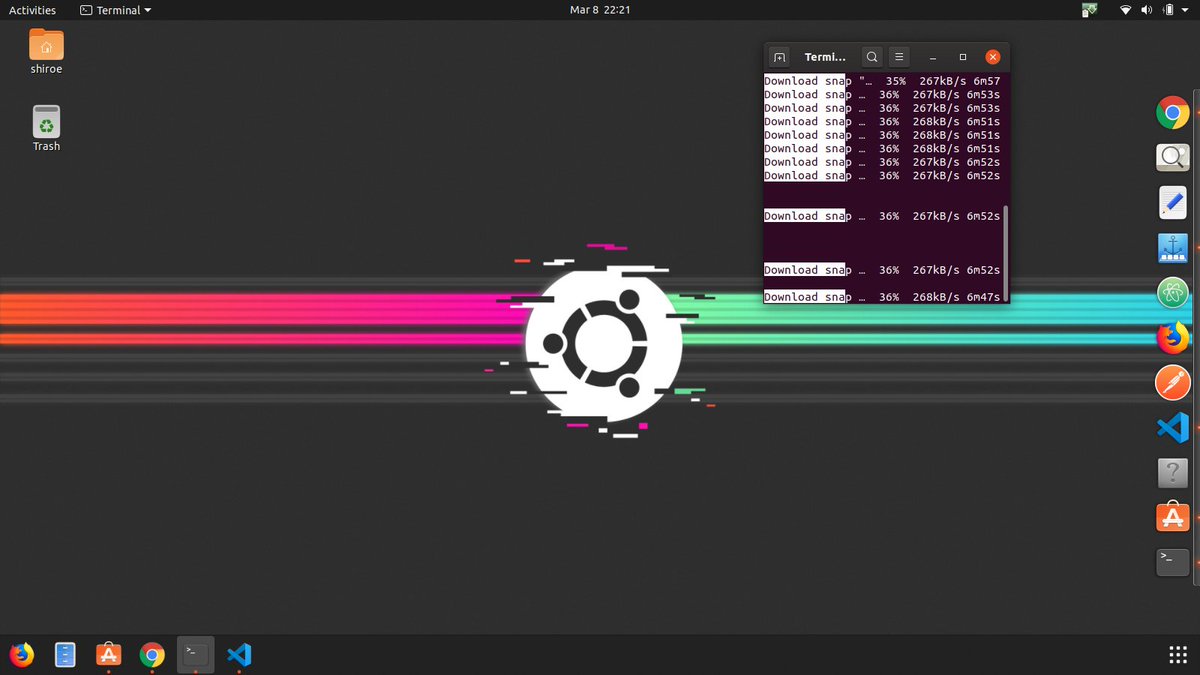Open the Terminal hamburger menu
This screenshot has width=1200, height=675.
900,57
